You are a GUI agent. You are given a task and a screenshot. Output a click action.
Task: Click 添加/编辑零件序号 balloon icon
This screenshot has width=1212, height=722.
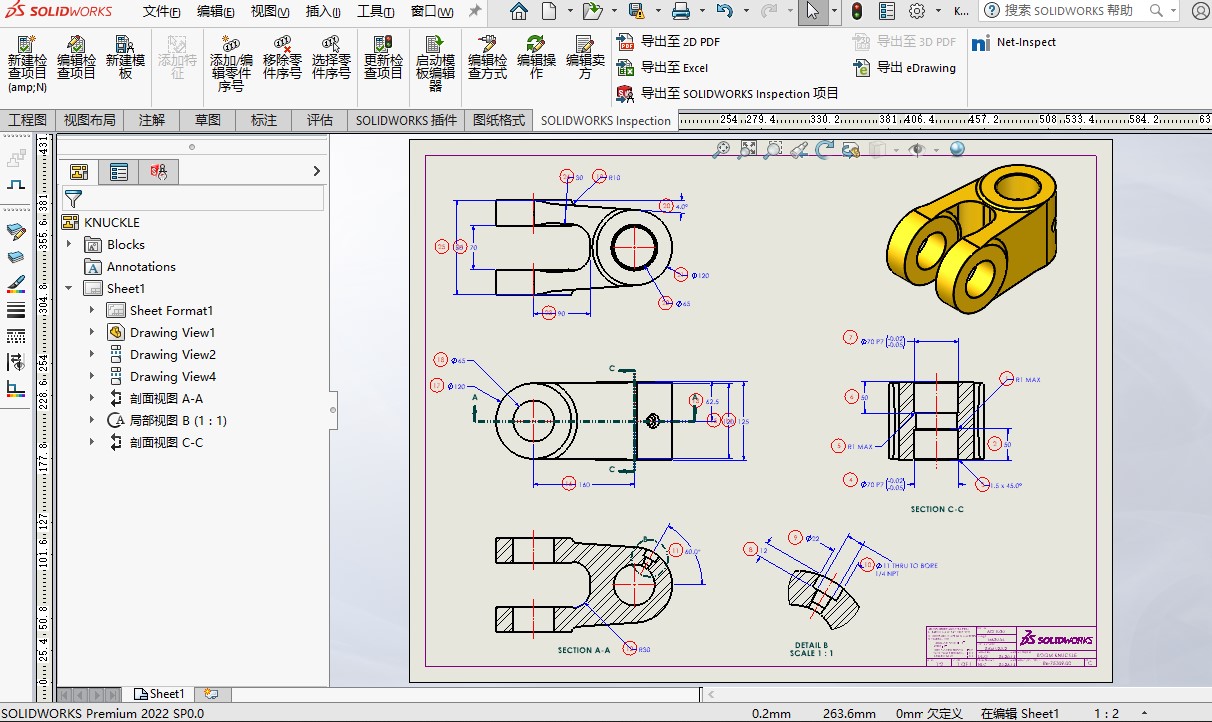(x=231, y=44)
